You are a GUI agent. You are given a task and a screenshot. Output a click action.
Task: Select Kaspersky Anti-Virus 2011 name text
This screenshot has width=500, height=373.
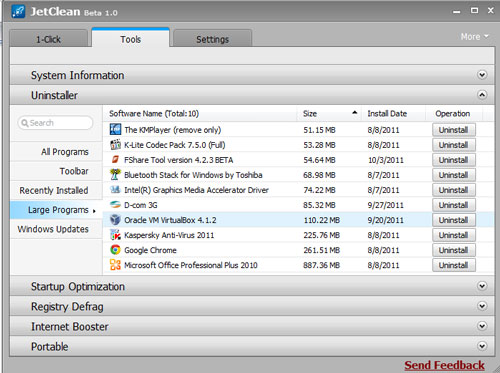(169, 235)
